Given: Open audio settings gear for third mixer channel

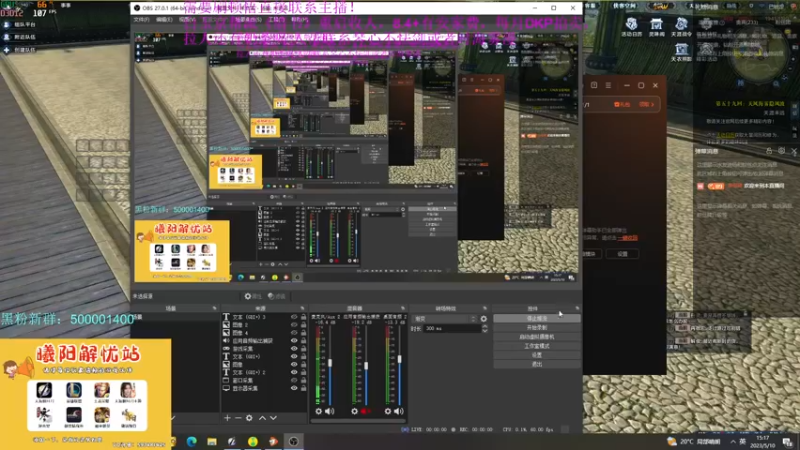Looking at the screenshot, I should pyautogui.click(x=388, y=411).
